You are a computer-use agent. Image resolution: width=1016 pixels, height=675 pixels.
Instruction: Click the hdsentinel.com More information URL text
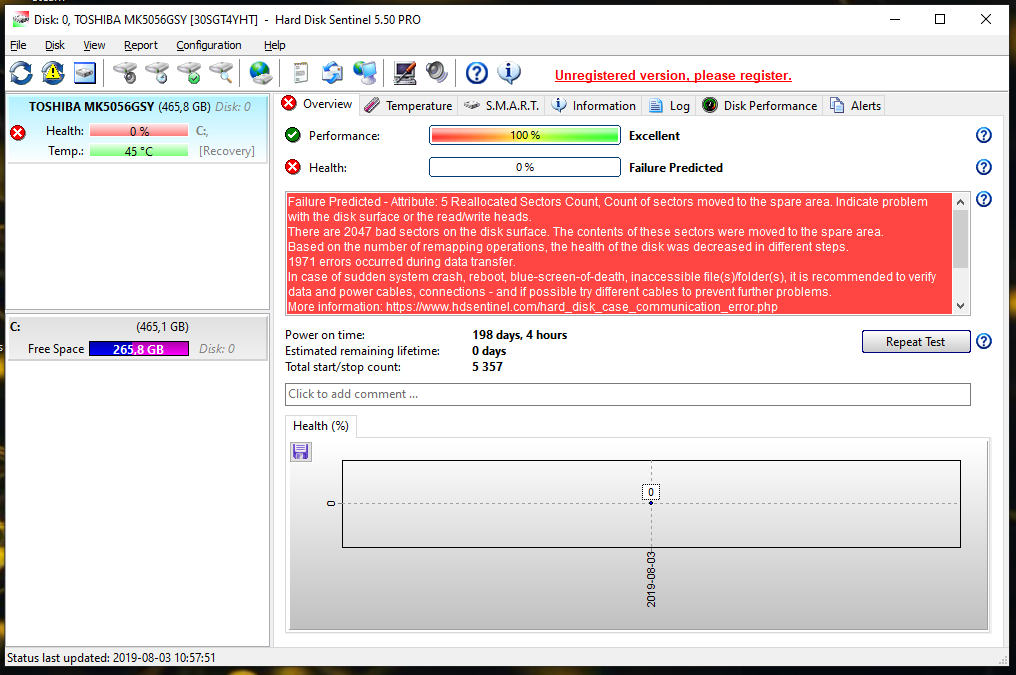point(582,307)
